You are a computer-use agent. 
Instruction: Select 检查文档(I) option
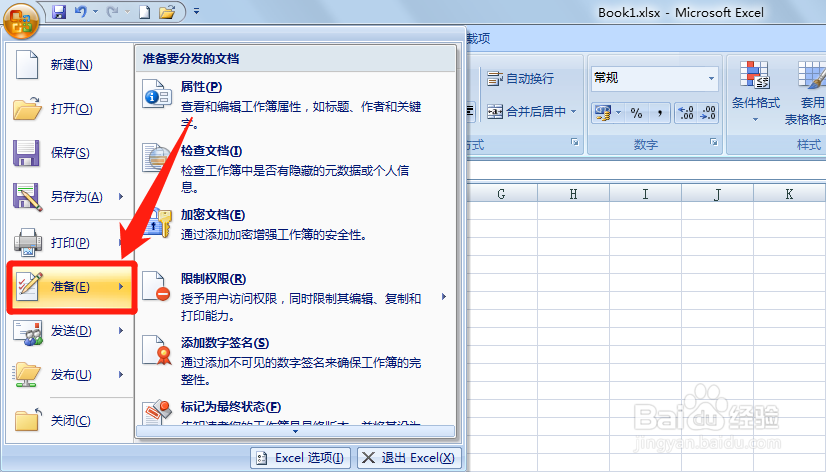pyautogui.click(x=296, y=169)
